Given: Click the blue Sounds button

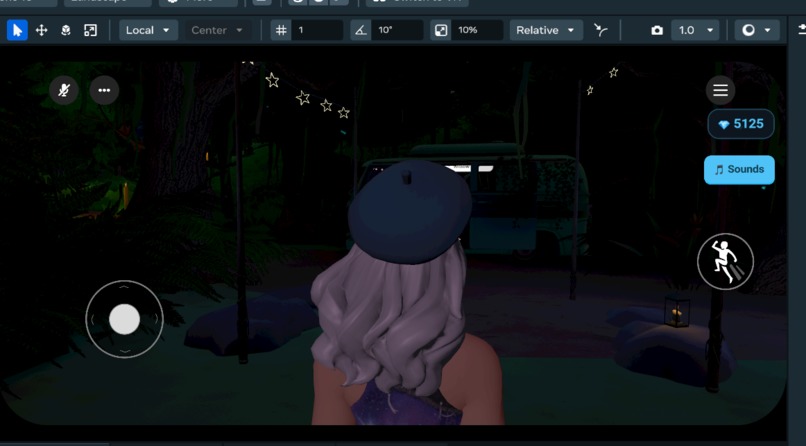Looking at the screenshot, I should click(x=739, y=170).
